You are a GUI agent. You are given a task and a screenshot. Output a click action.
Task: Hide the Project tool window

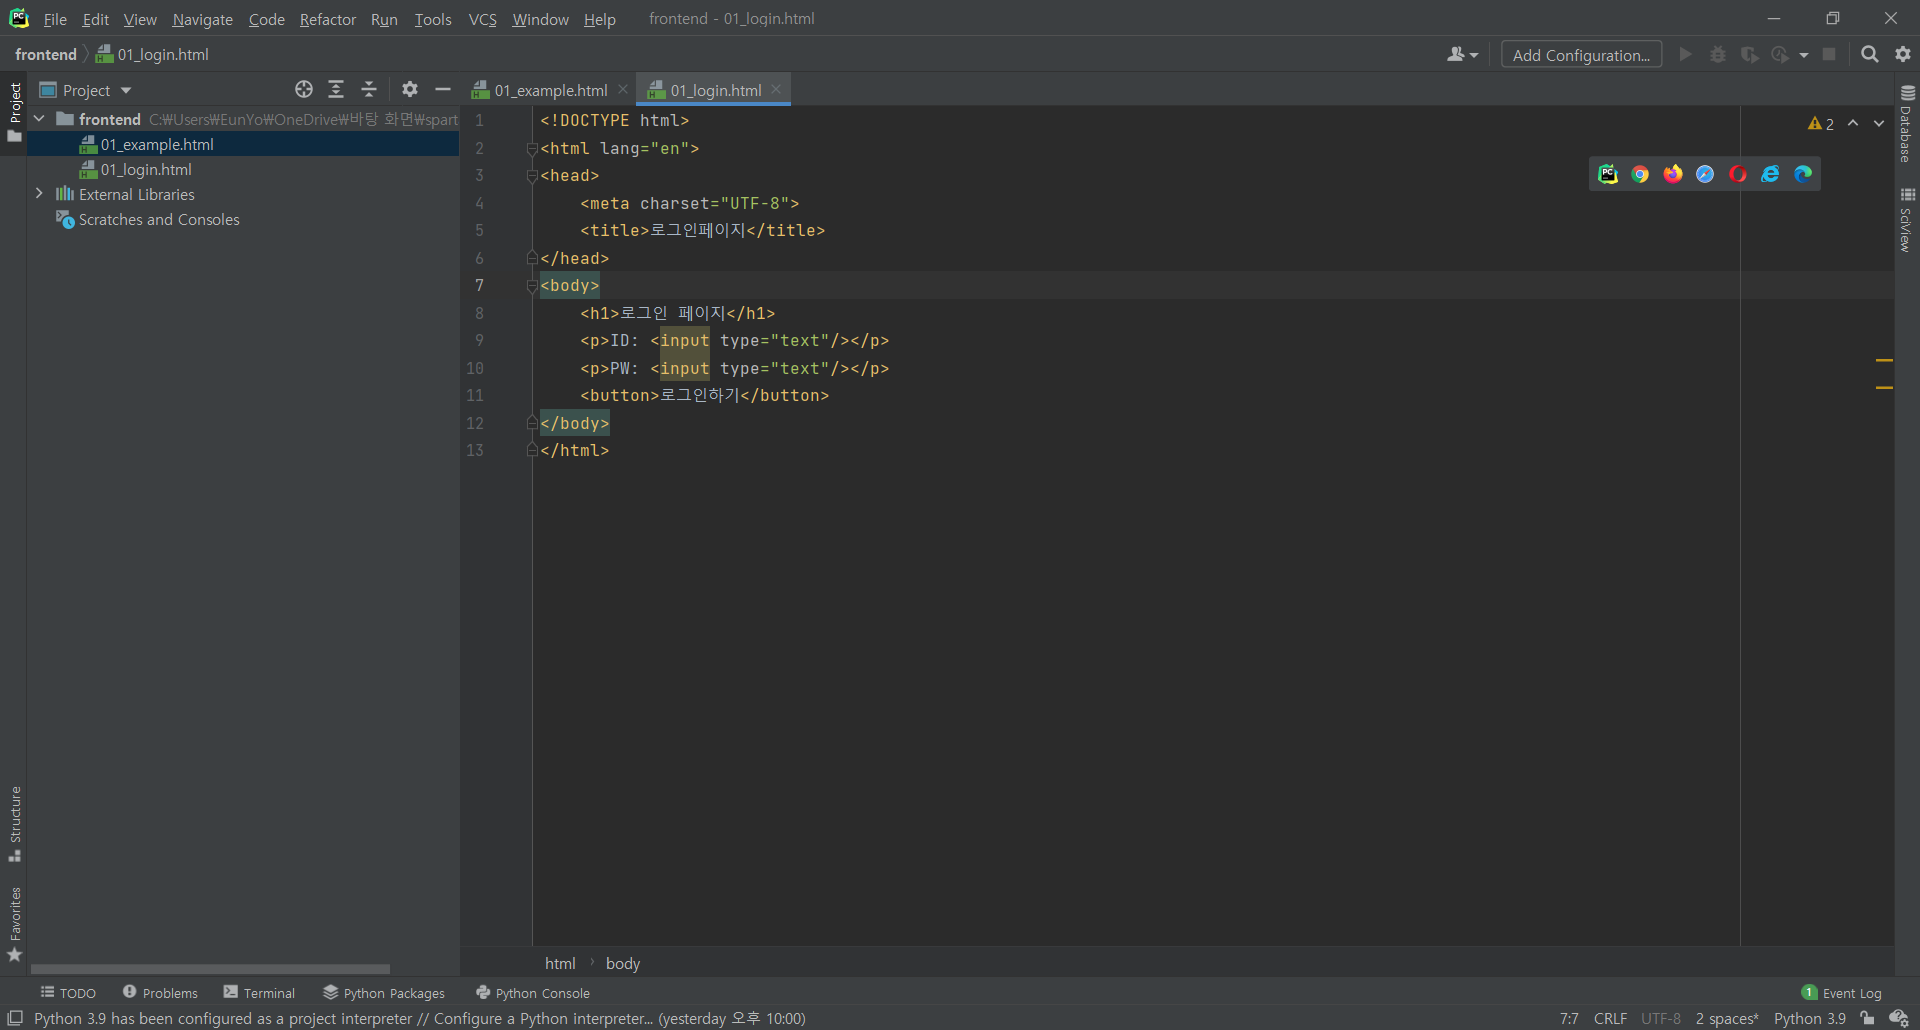443,90
